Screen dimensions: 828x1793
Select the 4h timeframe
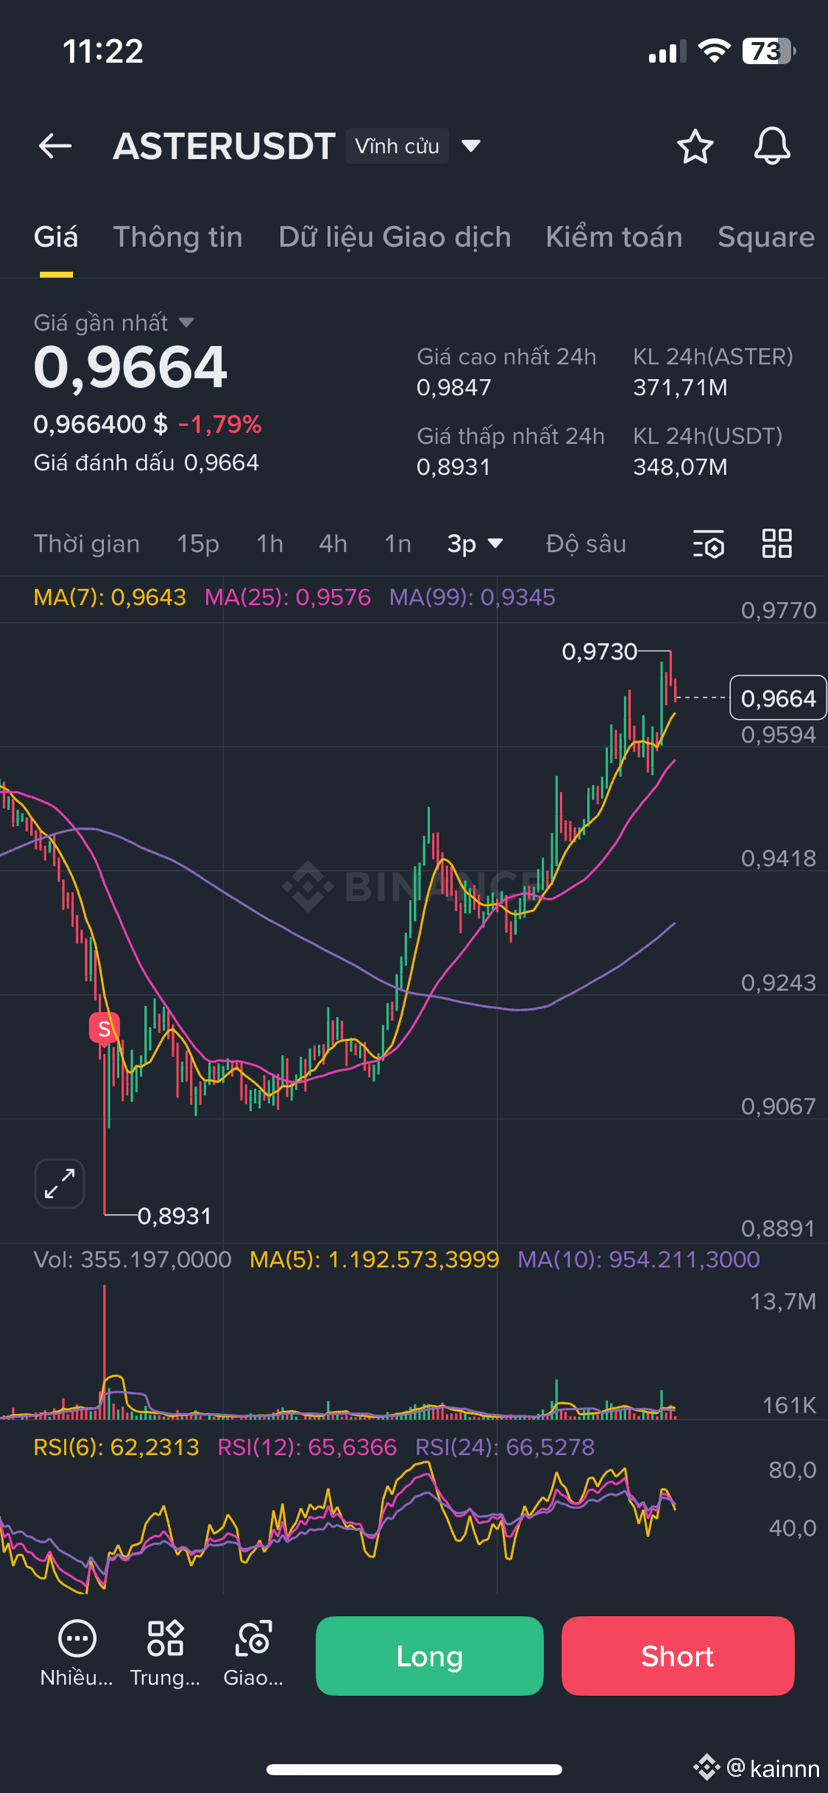[x=333, y=543]
